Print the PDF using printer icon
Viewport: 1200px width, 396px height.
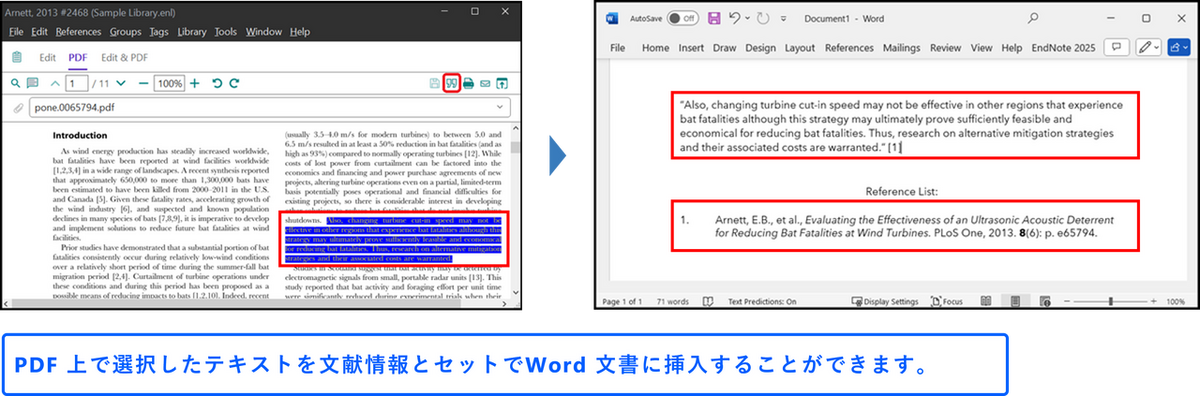coord(468,83)
